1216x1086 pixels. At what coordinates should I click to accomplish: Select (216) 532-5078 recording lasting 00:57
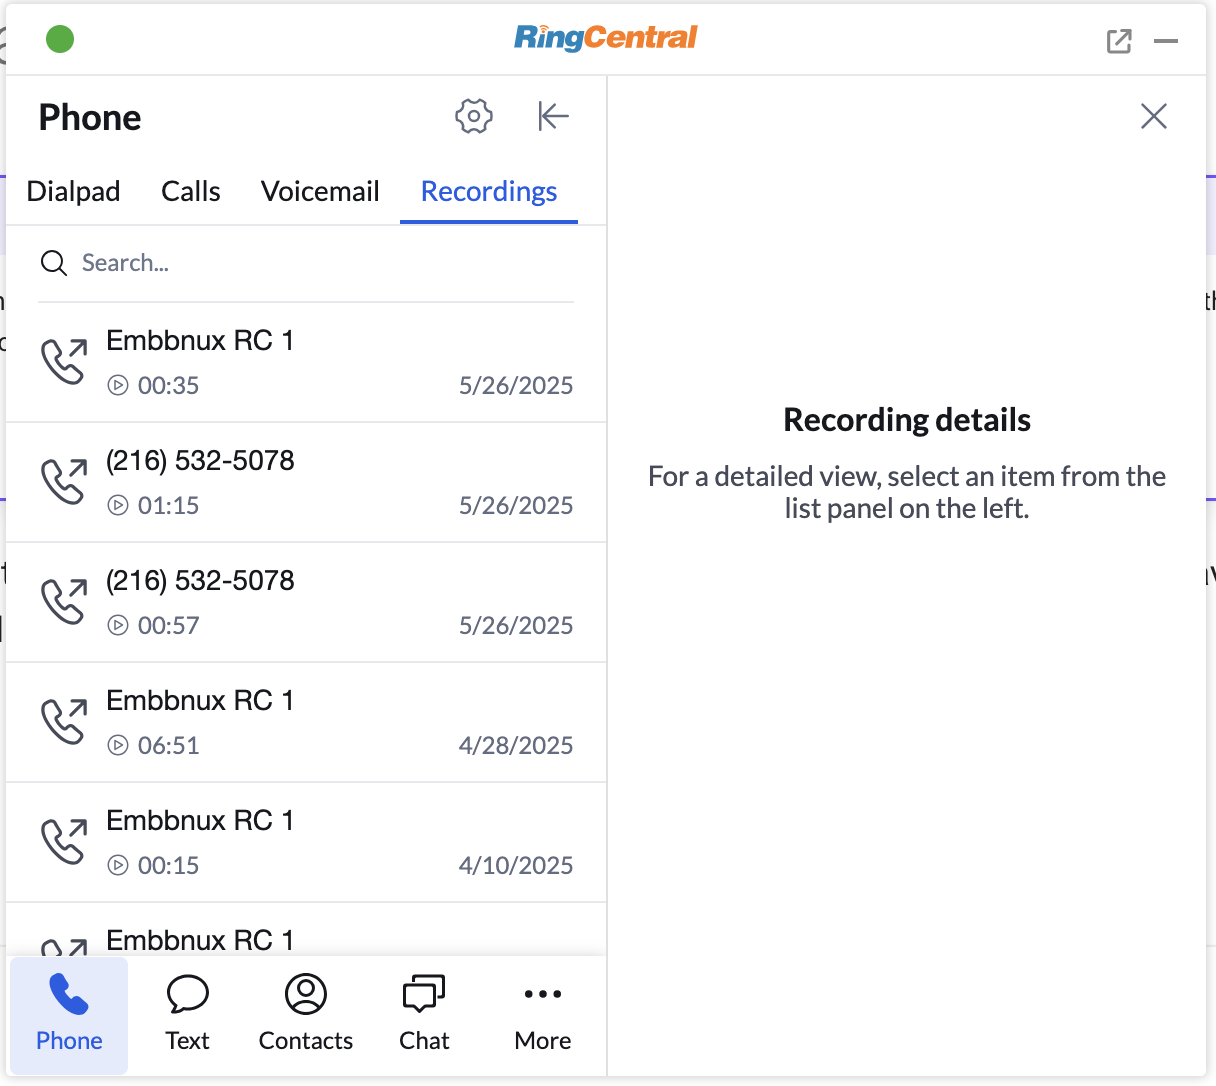pyautogui.click(x=306, y=602)
